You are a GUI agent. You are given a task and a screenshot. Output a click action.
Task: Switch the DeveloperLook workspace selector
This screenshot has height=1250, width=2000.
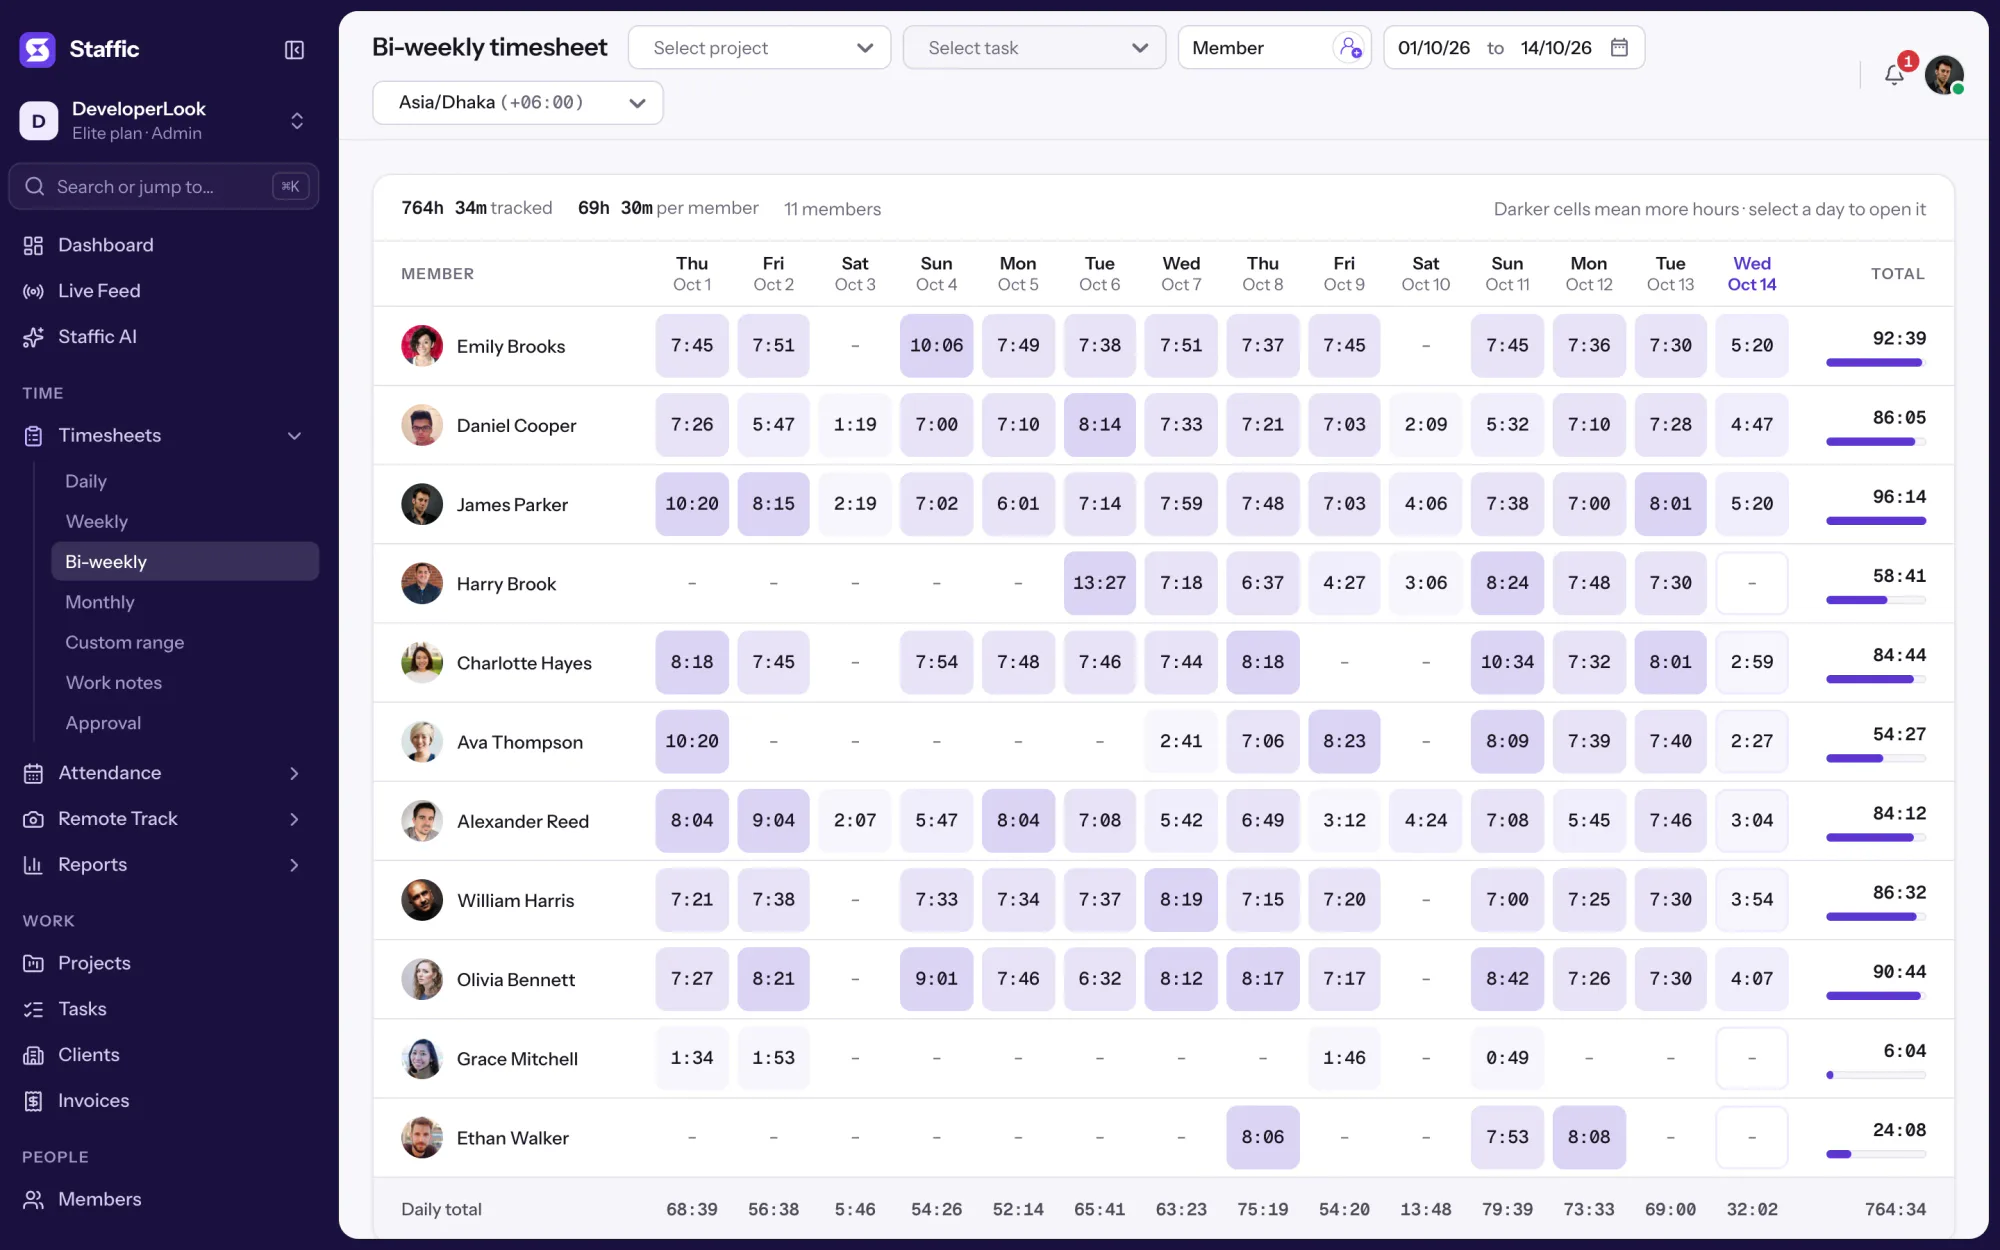[x=164, y=121]
